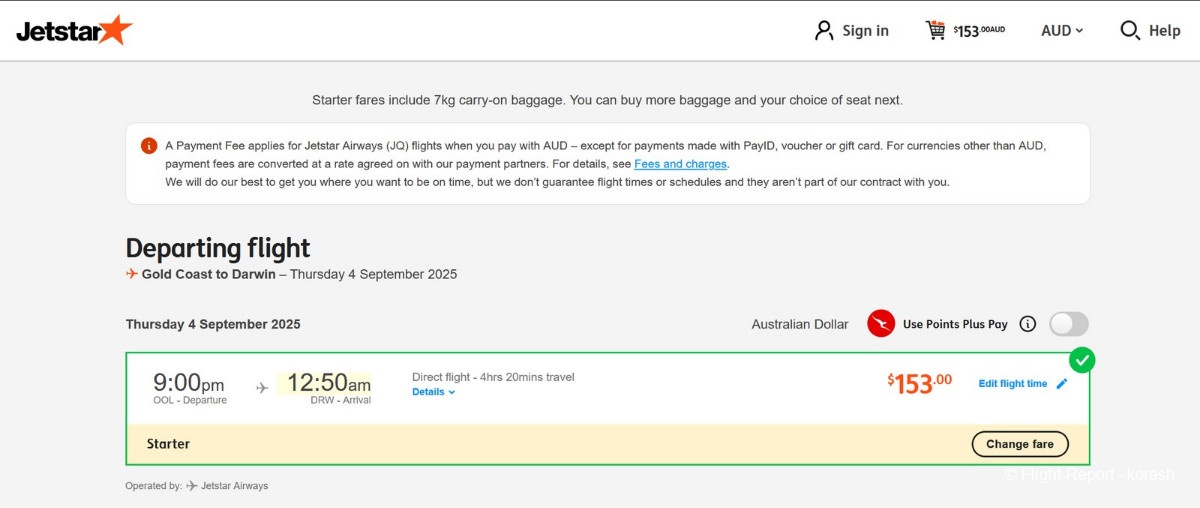This screenshot has width=1200, height=508.
Task: Click the $153.00 flight price
Action: click(919, 383)
